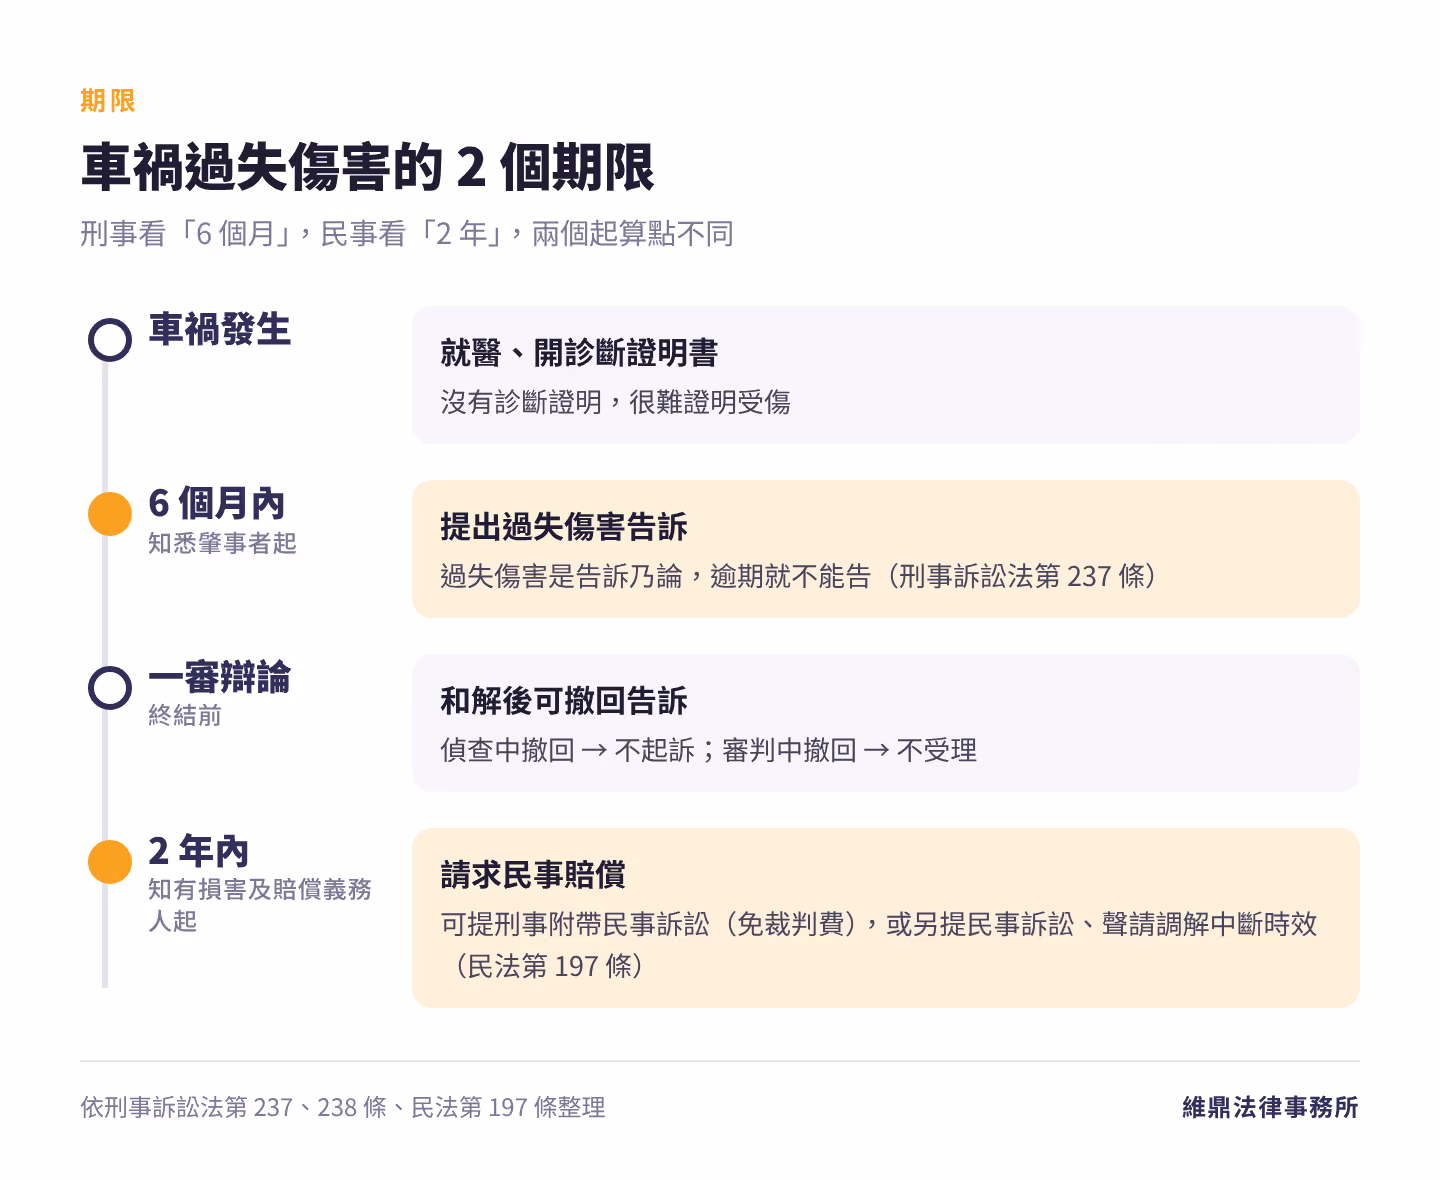Click the caption 知有損害及賠償義務人起
The height and width of the screenshot is (1180, 1440).
pos(260,905)
